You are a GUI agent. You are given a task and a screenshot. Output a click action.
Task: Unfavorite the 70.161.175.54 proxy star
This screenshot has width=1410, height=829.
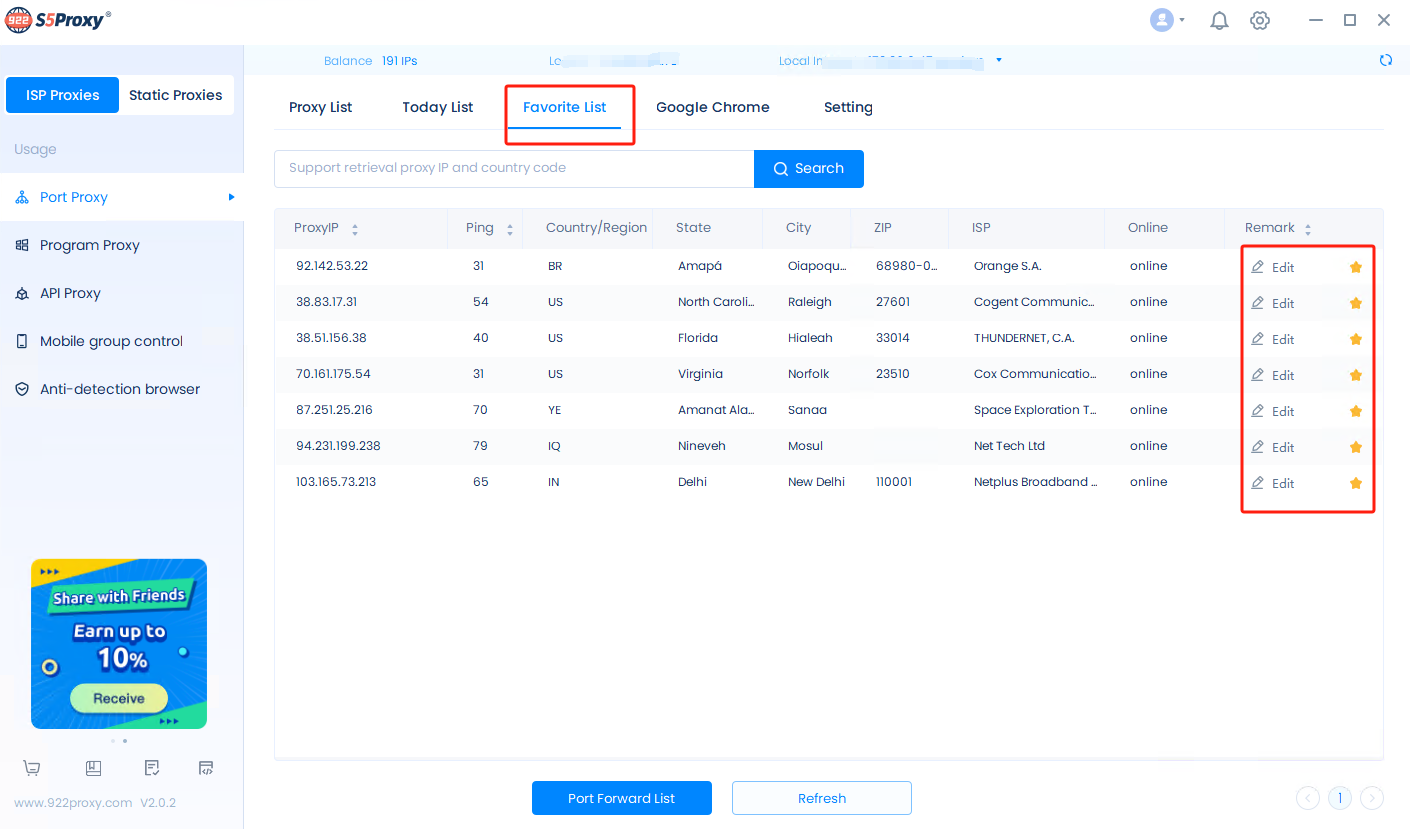[1356, 375]
